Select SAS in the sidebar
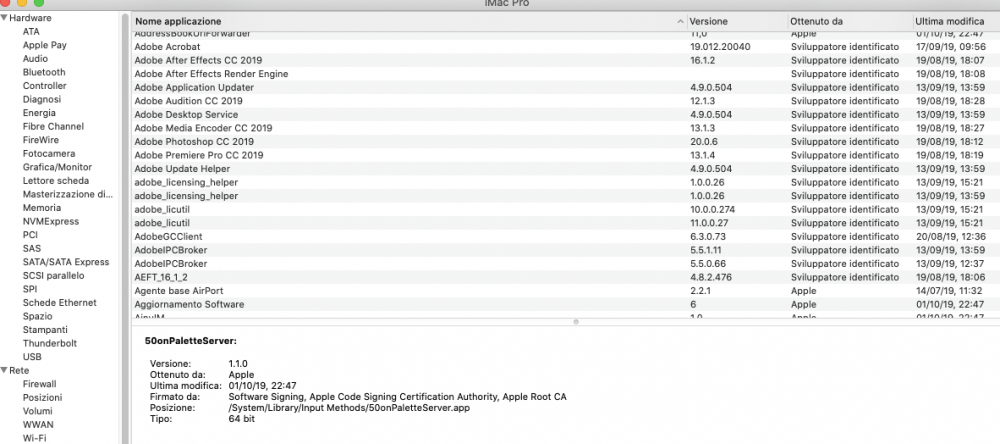 click(31, 248)
